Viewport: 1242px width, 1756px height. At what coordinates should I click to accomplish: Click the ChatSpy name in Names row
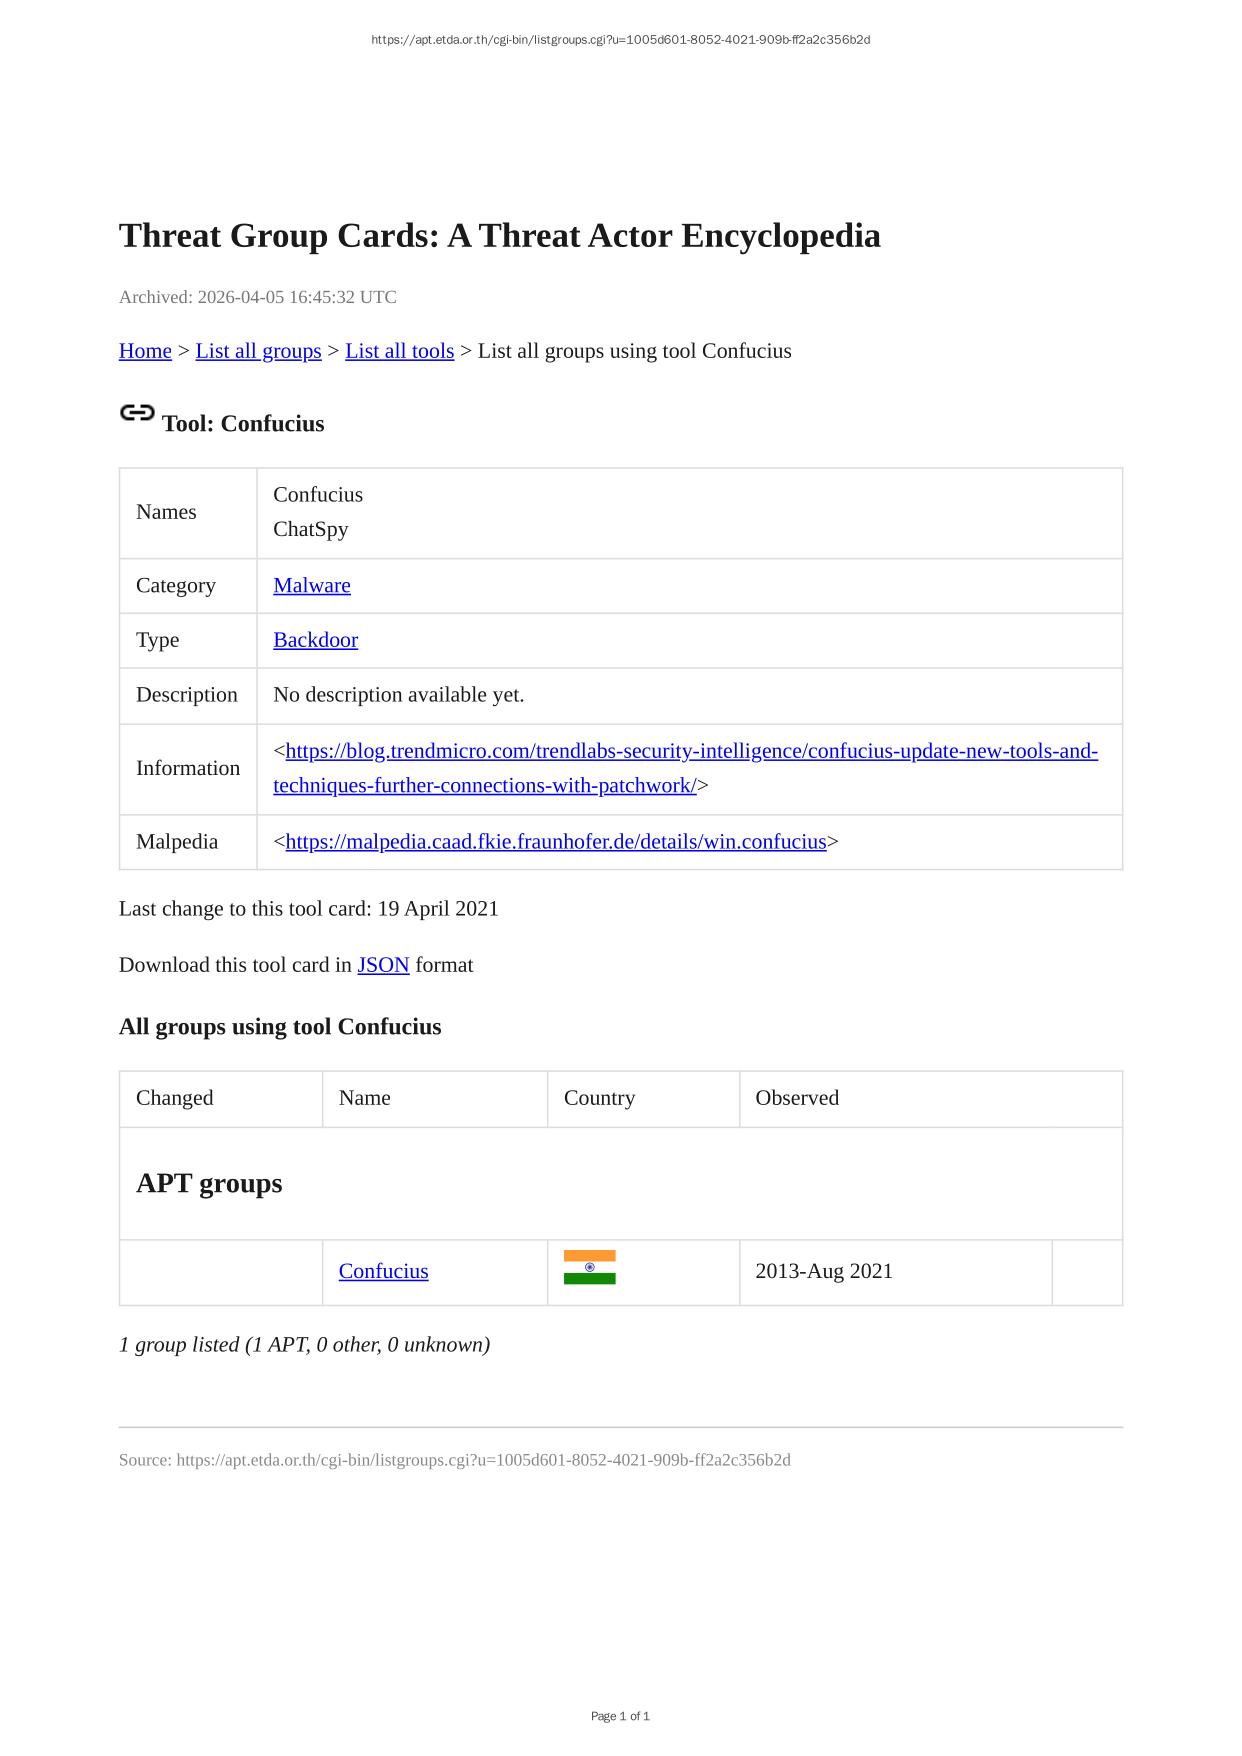310,529
